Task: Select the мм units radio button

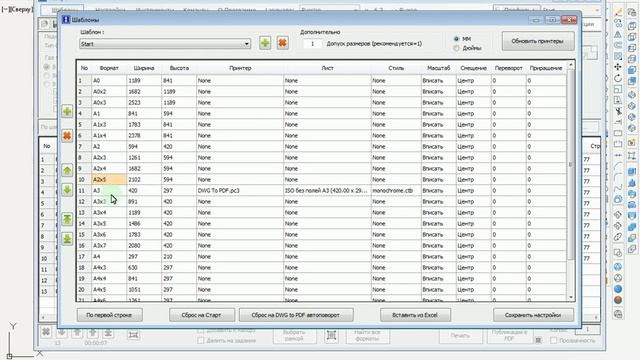Action: (x=456, y=39)
